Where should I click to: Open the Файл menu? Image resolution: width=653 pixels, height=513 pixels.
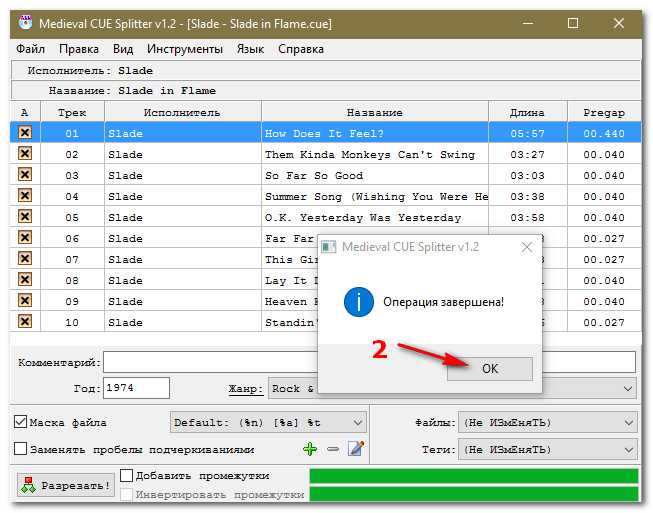[x=30, y=49]
